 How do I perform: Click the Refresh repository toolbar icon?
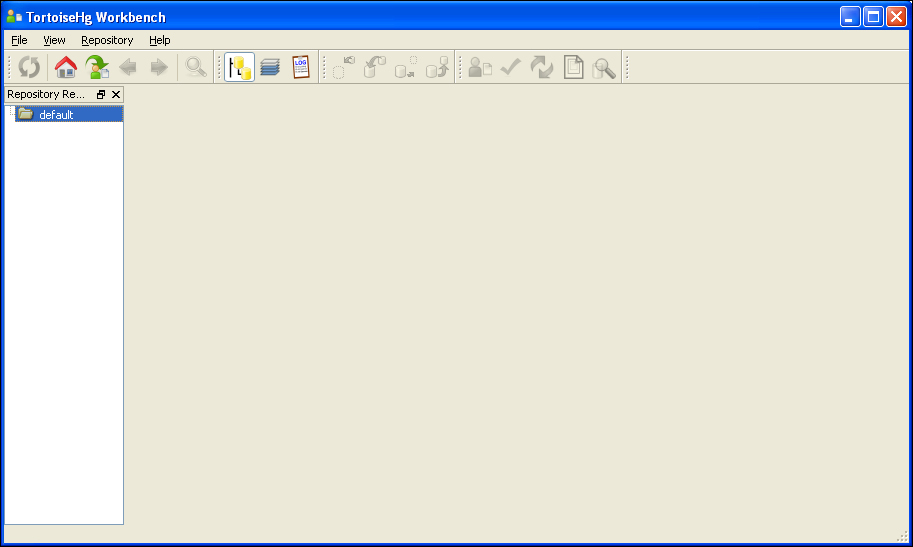tap(29, 67)
